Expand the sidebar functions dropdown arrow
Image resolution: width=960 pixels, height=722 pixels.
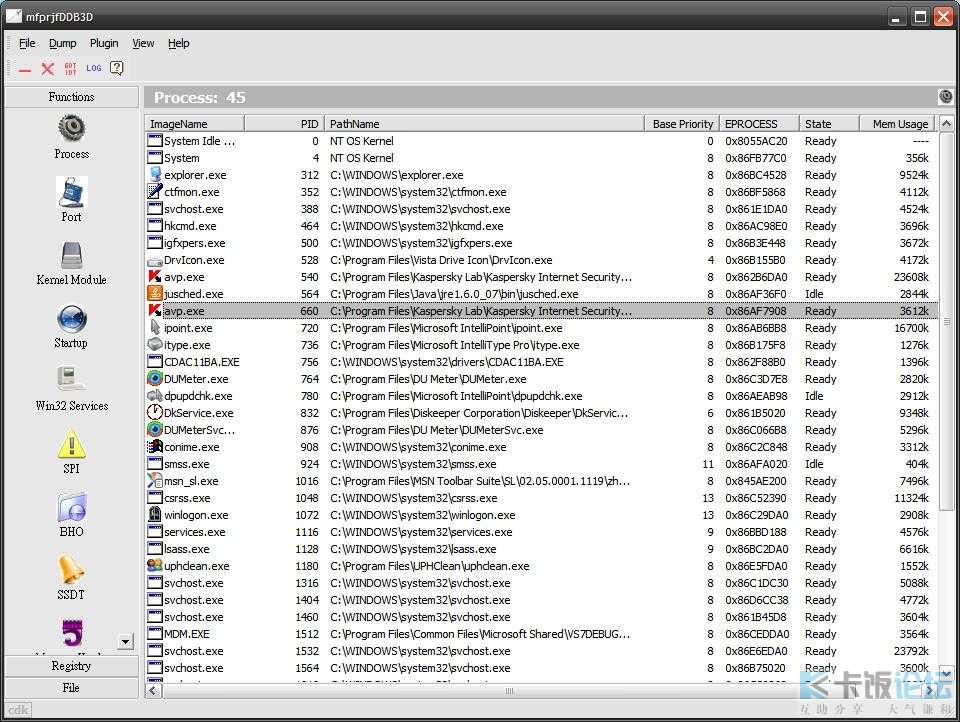tap(126, 642)
